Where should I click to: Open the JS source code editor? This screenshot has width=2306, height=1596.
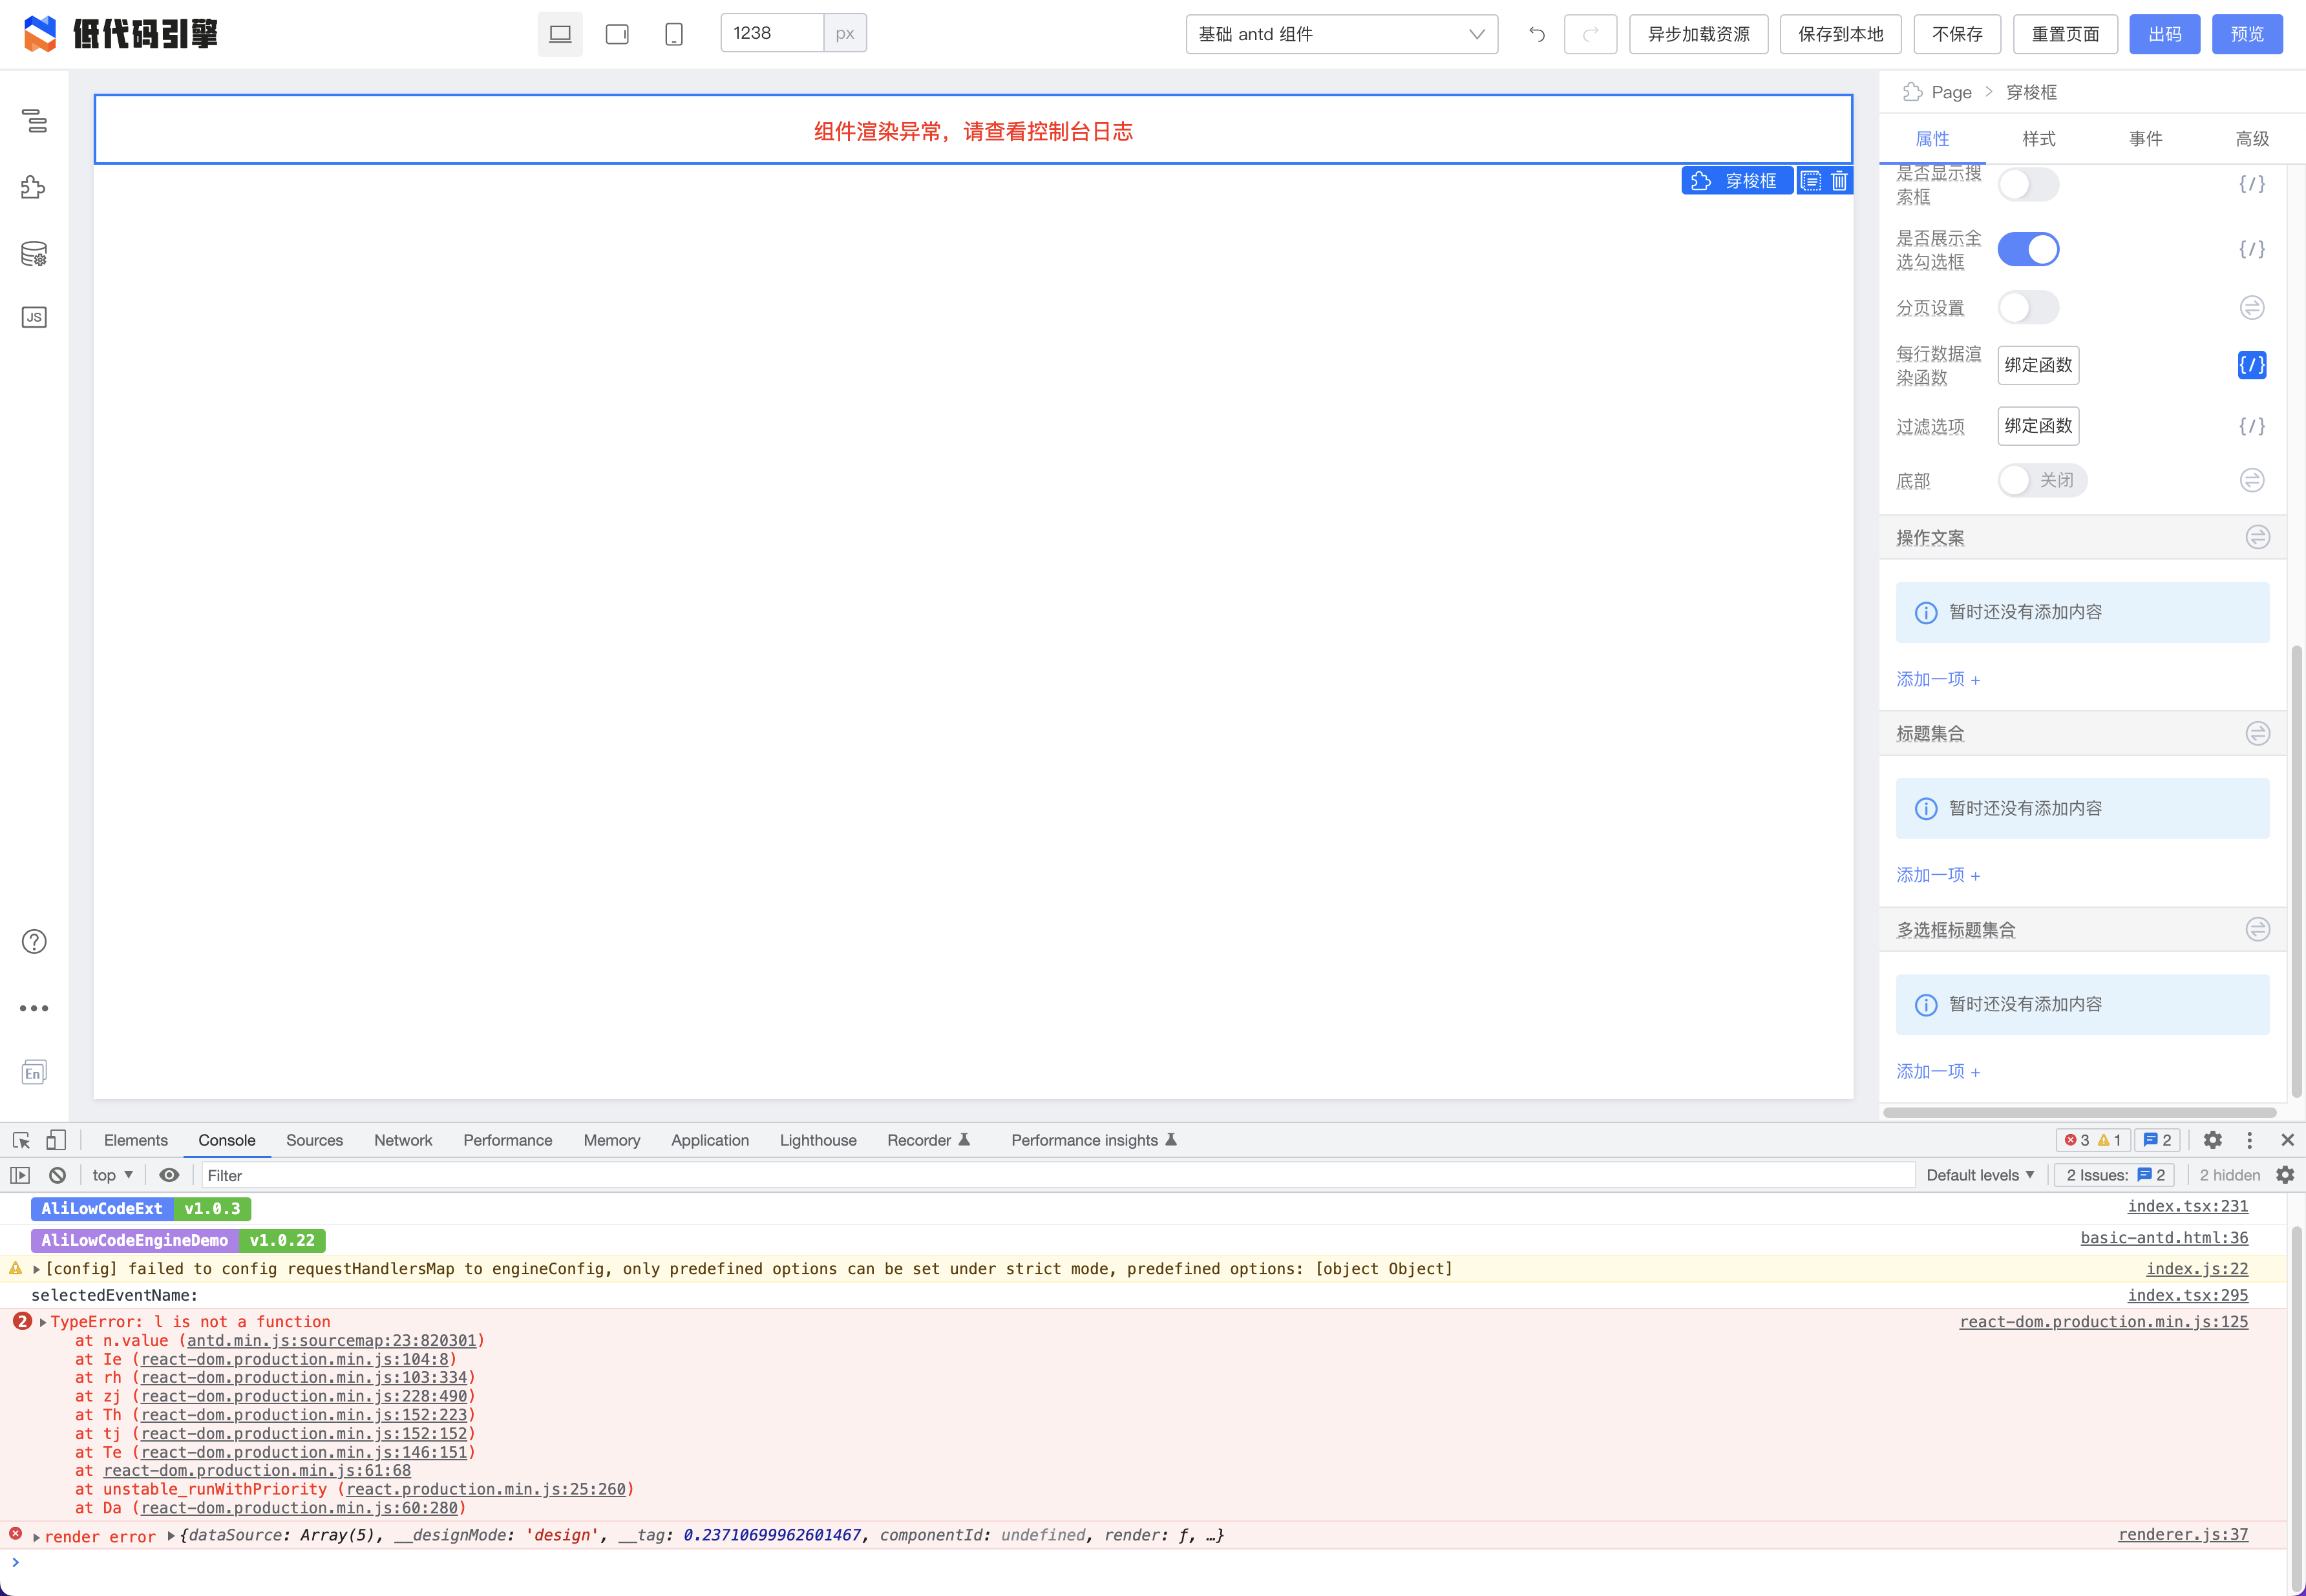click(x=33, y=317)
